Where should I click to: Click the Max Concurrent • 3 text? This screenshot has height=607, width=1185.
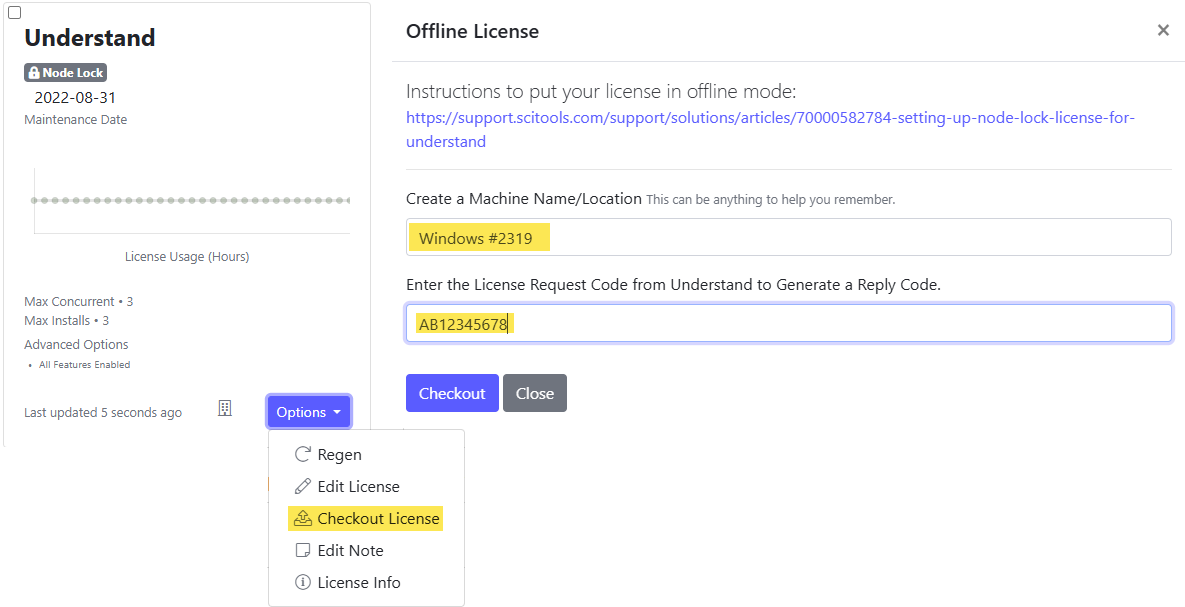click(79, 302)
